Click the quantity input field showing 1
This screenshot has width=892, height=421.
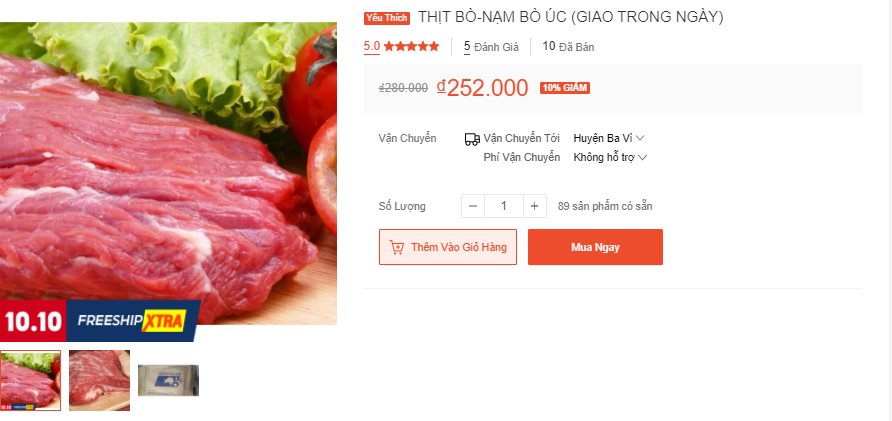pos(504,206)
